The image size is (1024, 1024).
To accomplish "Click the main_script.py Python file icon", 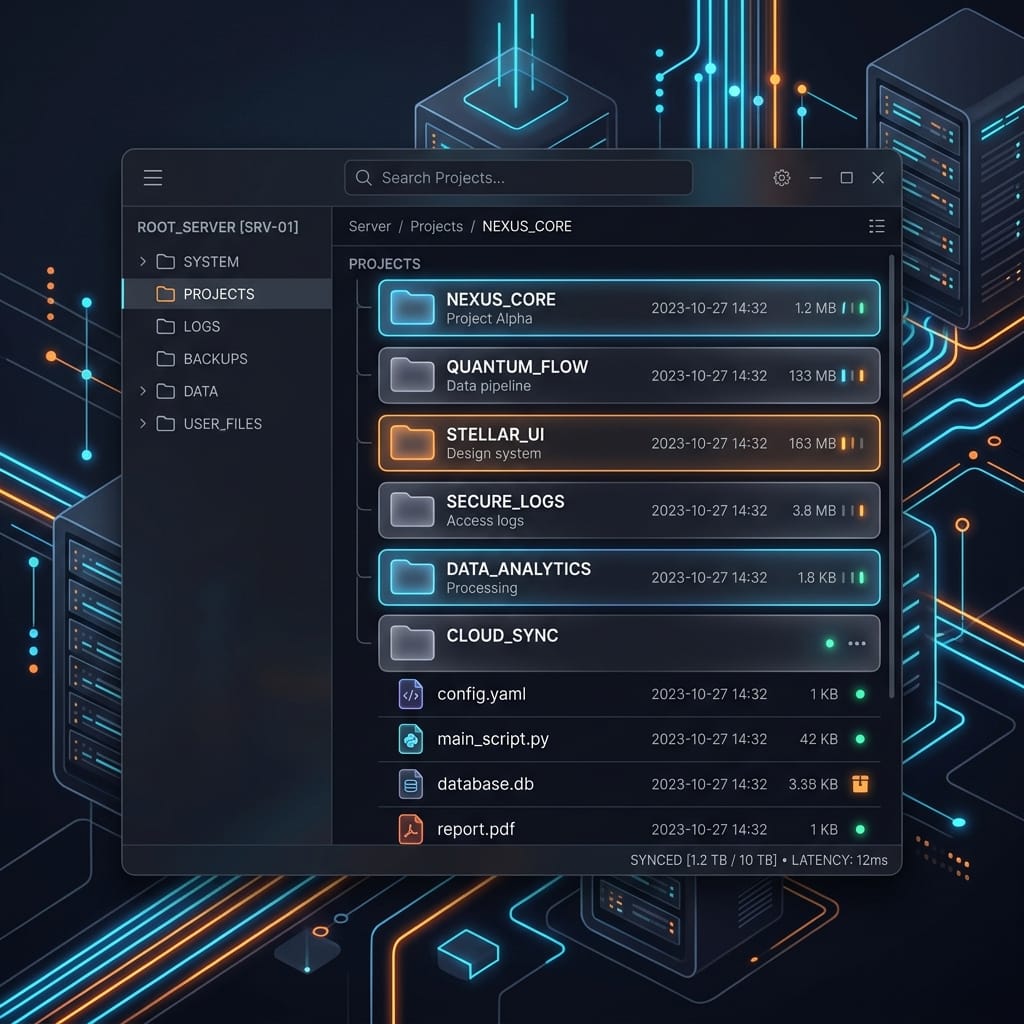I will pyautogui.click(x=411, y=739).
